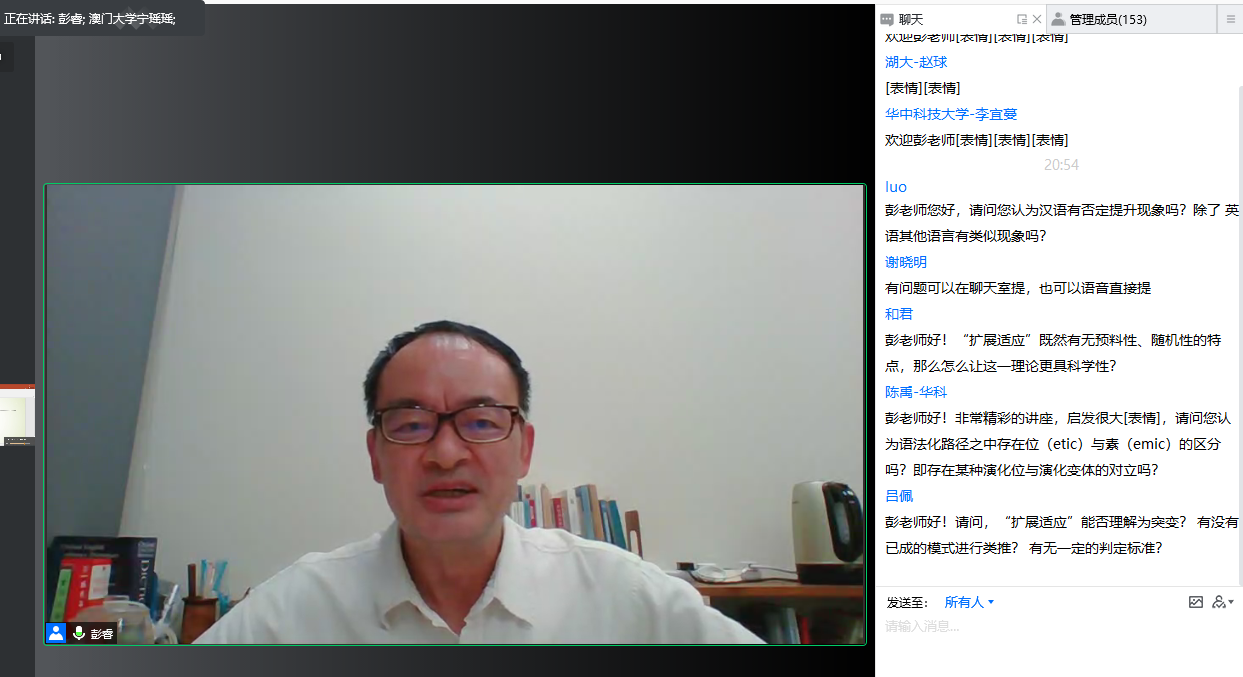Select the 聊天 chat tab
Viewport: 1243px width, 677px height.
tap(905, 18)
